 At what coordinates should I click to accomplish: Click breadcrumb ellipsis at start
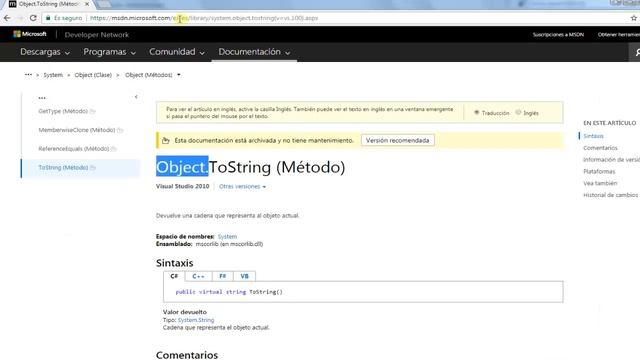[28, 75]
